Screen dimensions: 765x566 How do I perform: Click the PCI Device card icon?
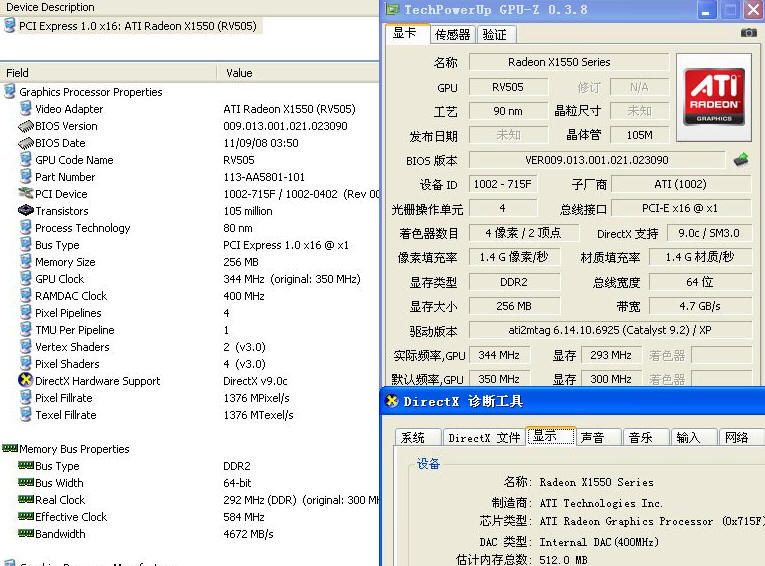25,193
